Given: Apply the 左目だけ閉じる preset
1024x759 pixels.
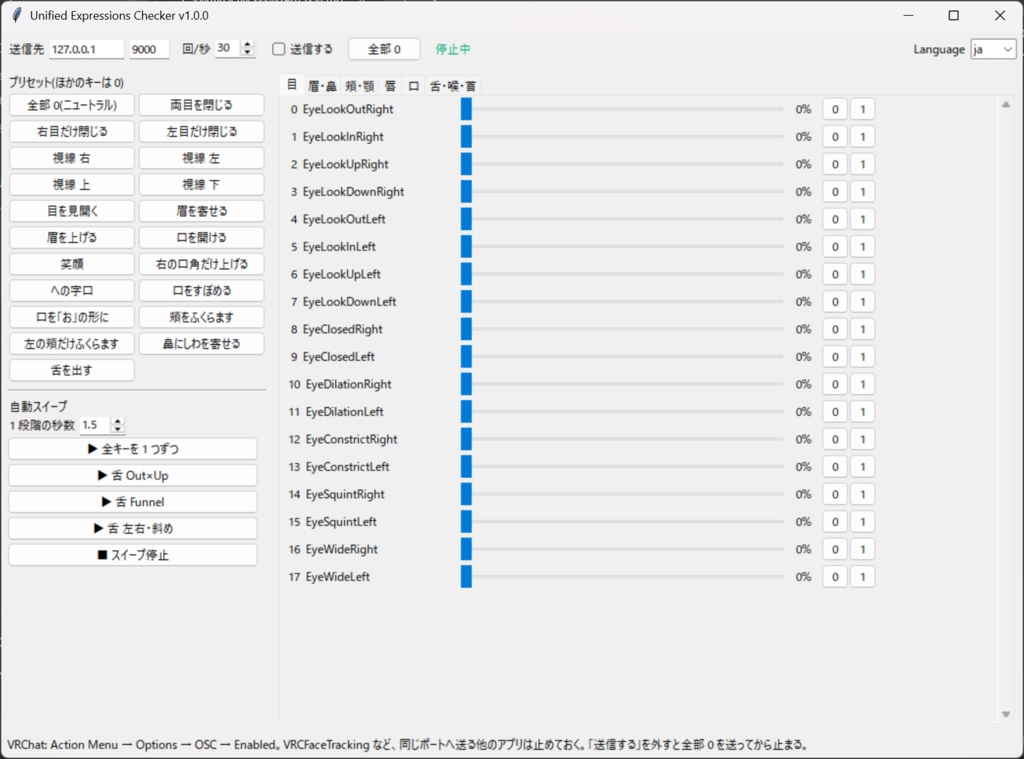Looking at the screenshot, I should (x=201, y=131).
